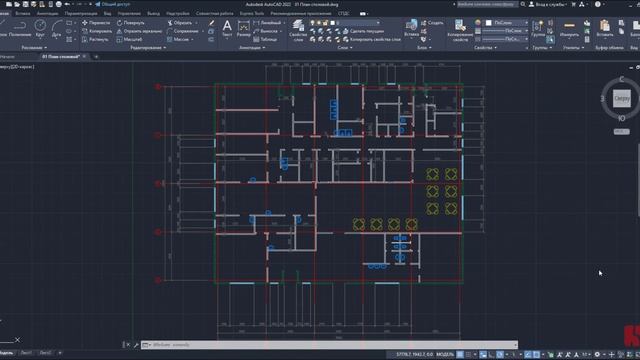Click in the command line input field
Screen dimensions: 640x360
(x=329, y=345)
